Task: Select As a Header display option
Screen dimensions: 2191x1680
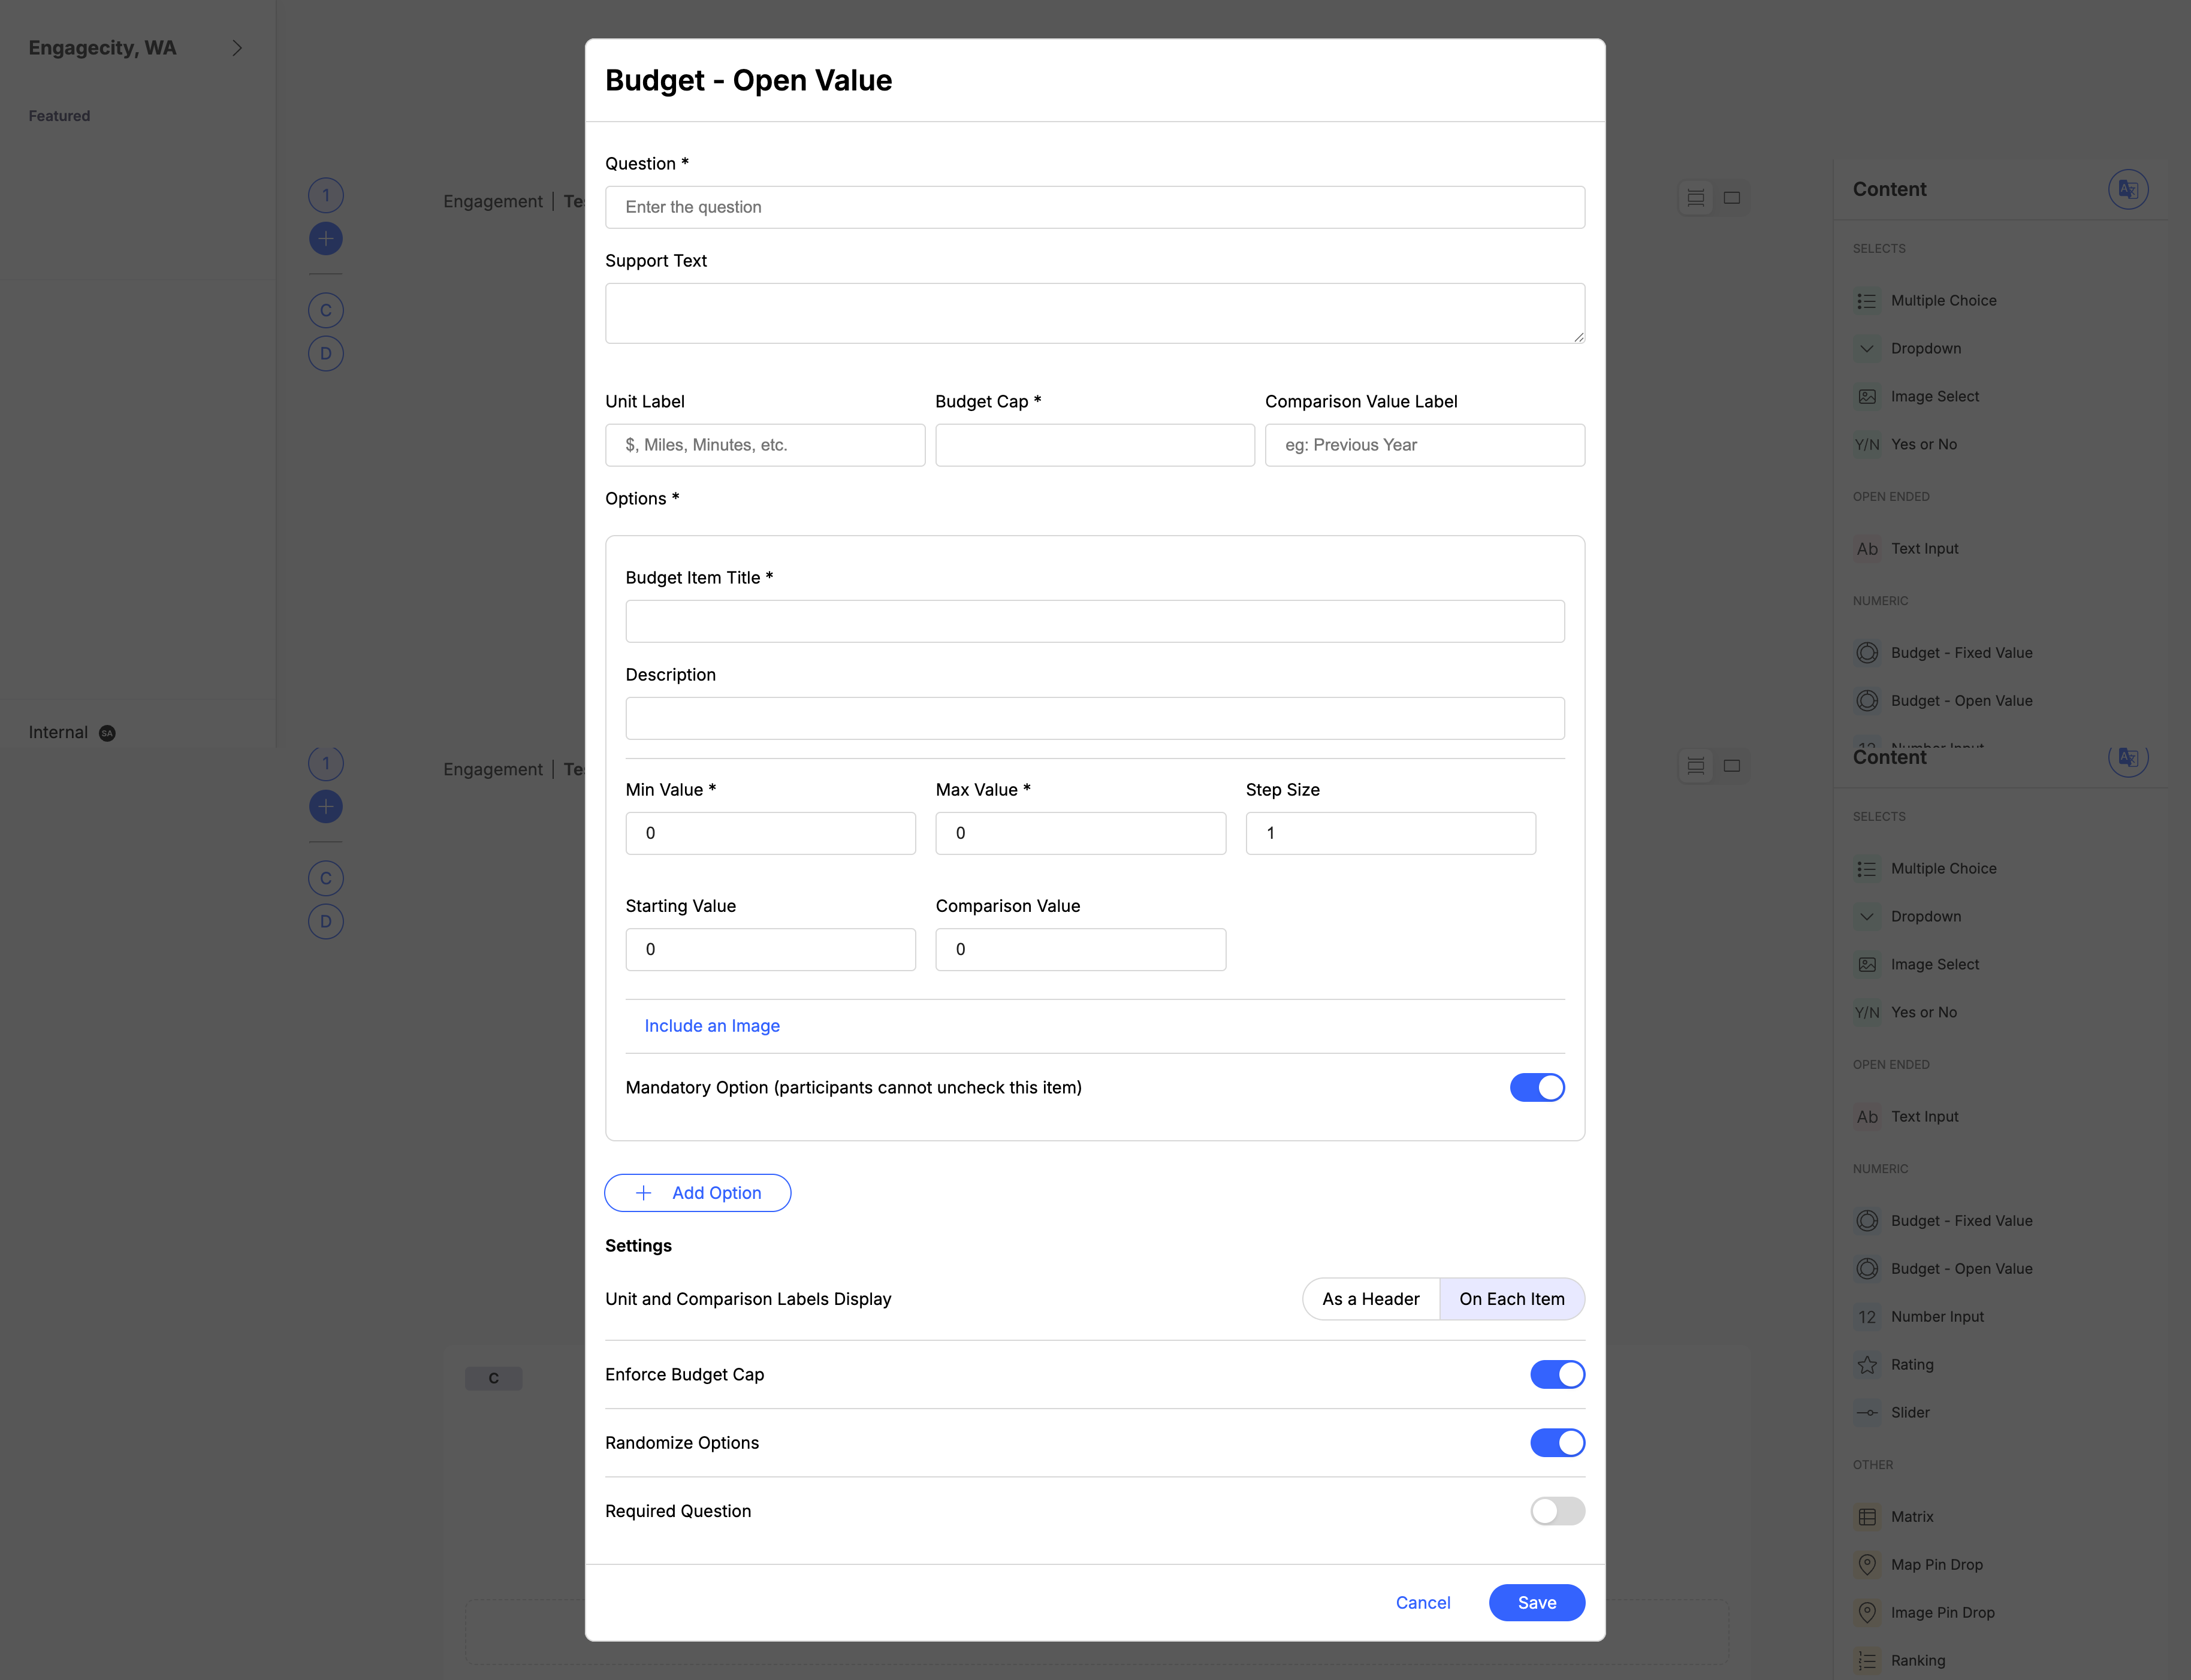Action: pyautogui.click(x=1370, y=1299)
